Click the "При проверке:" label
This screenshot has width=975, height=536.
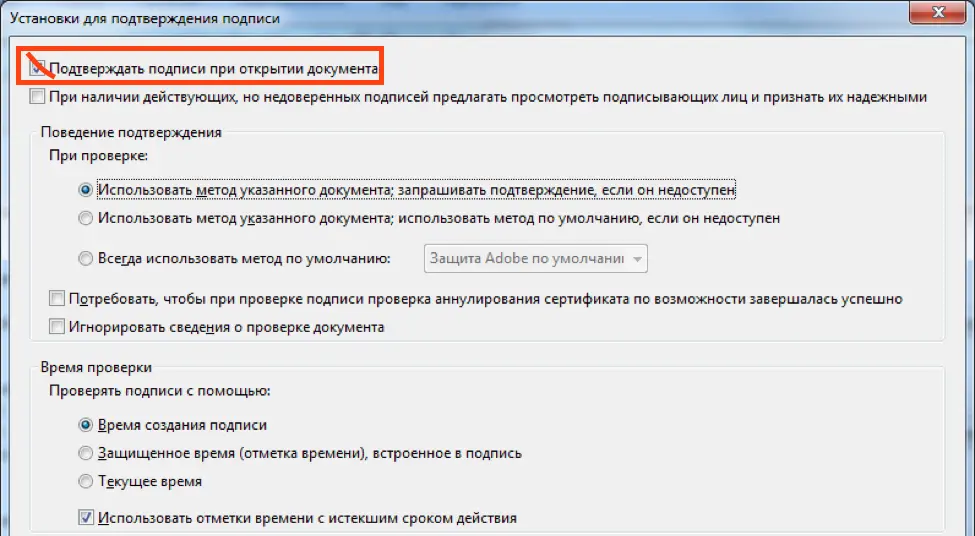click(98, 156)
